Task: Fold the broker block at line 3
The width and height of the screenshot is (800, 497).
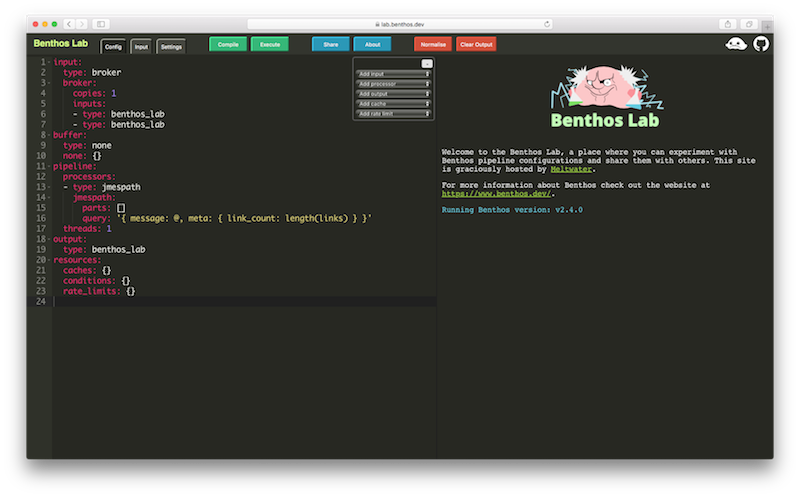Action: tap(49, 83)
